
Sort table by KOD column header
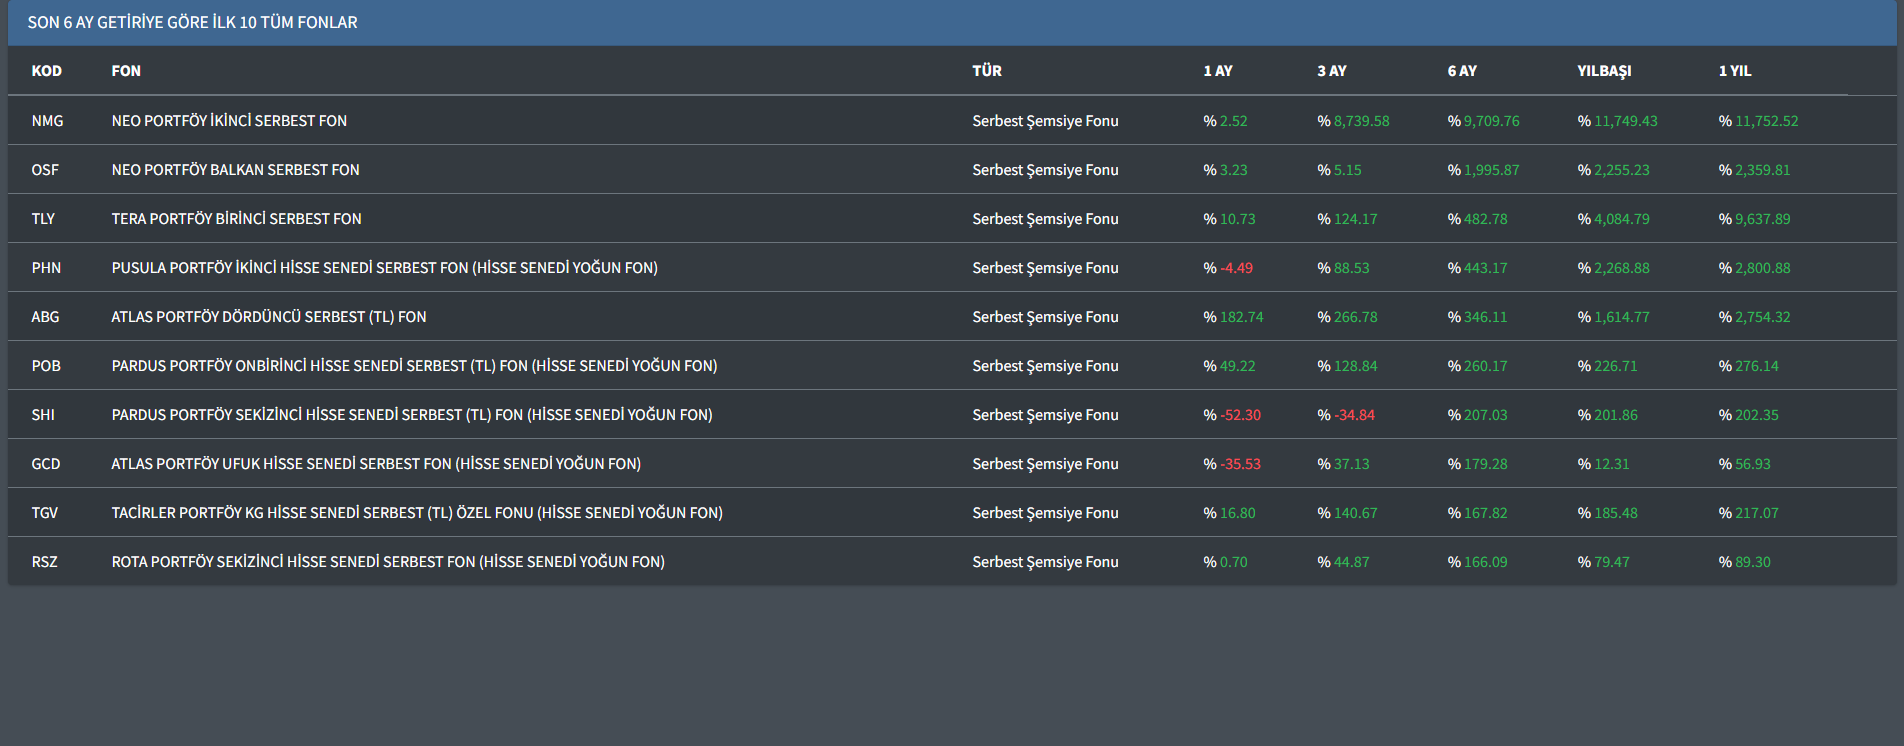pyautogui.click(x=46, y=71)
